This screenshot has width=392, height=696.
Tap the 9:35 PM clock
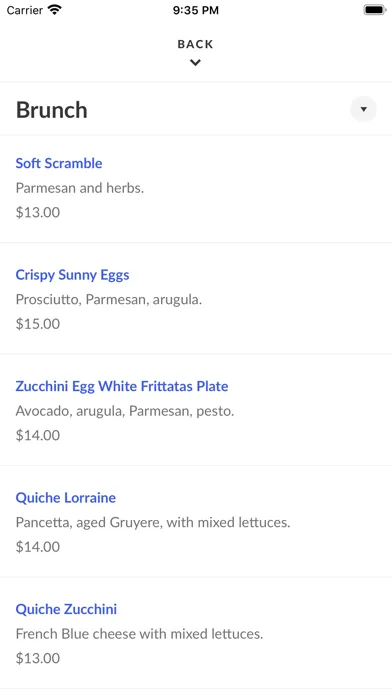196,10
